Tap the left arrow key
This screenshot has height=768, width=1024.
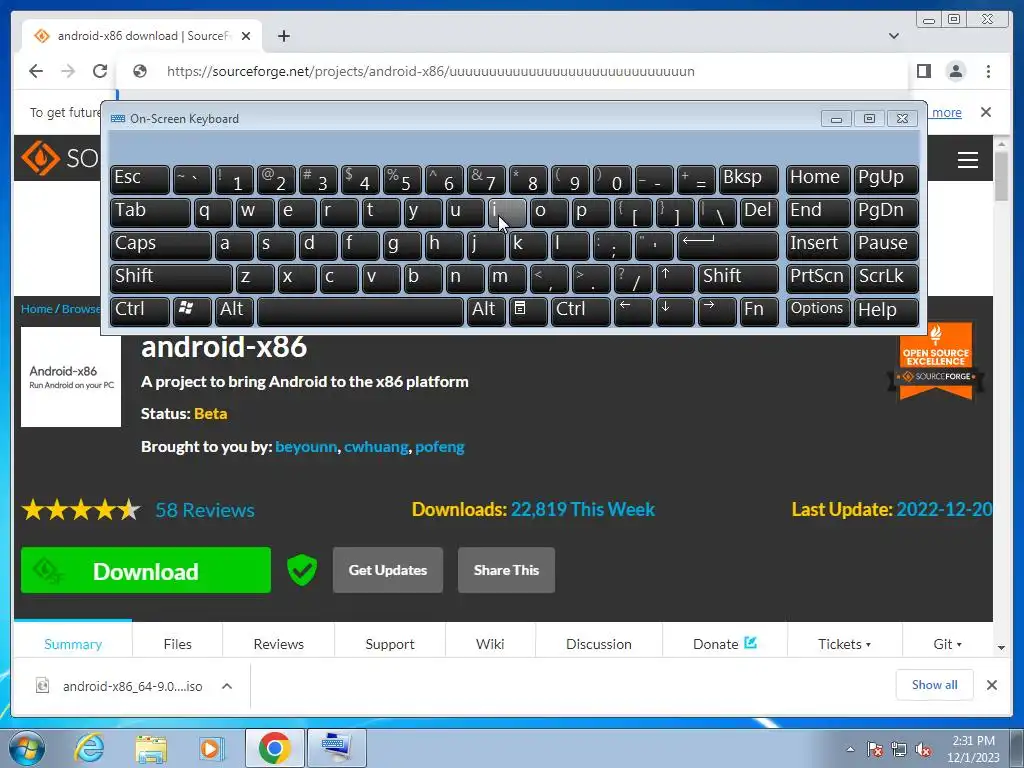(632, 311)
